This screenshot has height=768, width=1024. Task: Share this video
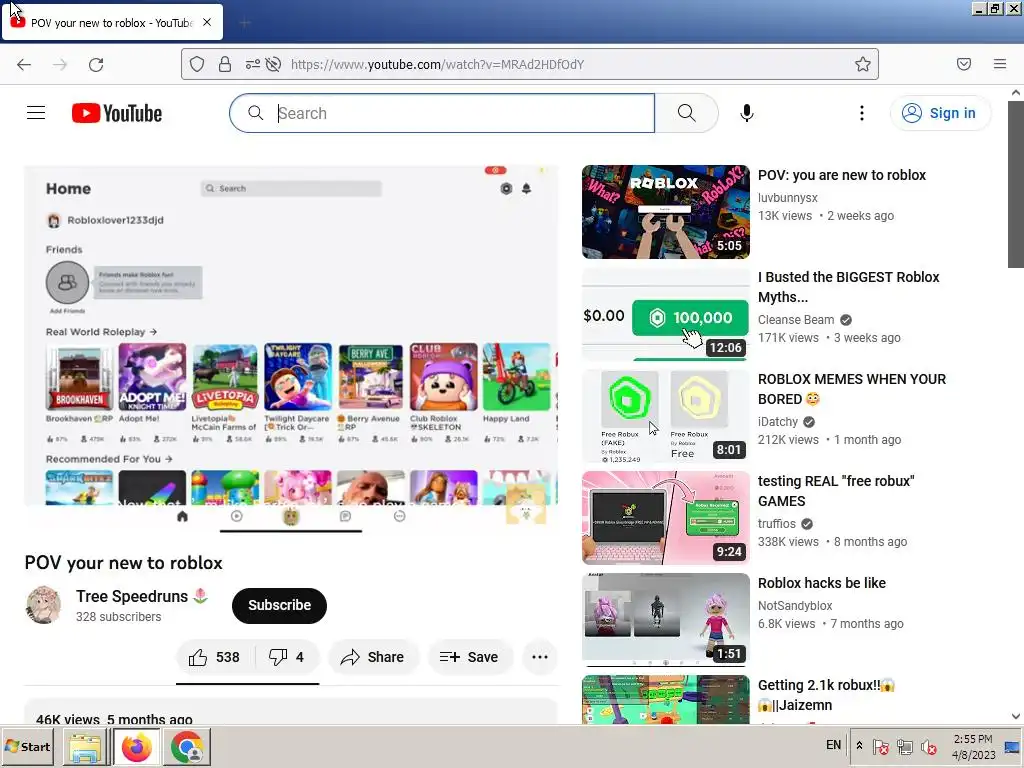372,657
